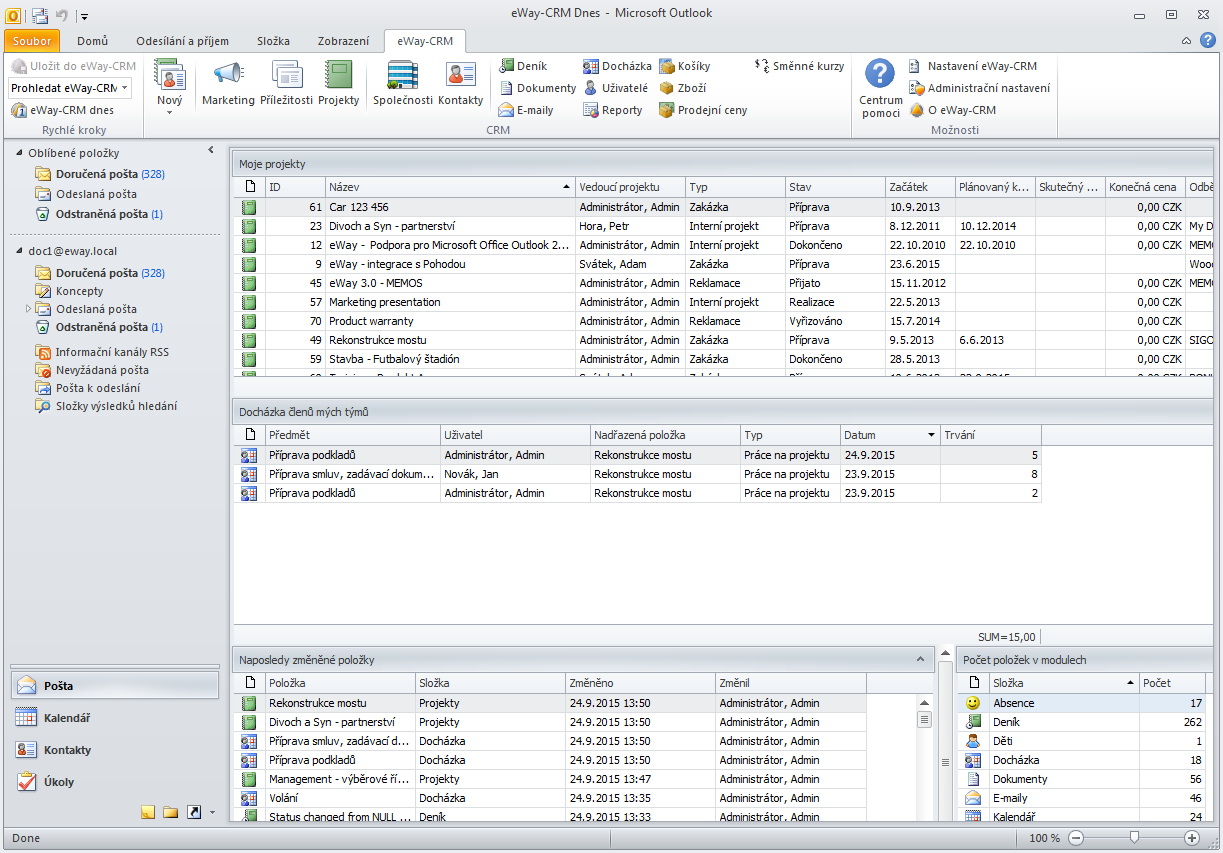
Task: Open the Marketing module
Action: pyautogui.click(x=228, y=84)
